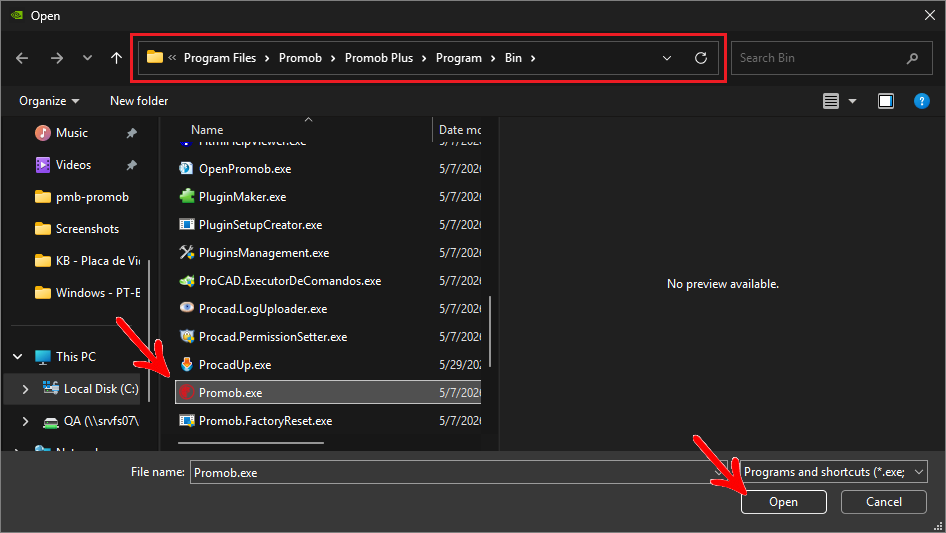Select the Bin breadcrumb segment

point(513,58)
